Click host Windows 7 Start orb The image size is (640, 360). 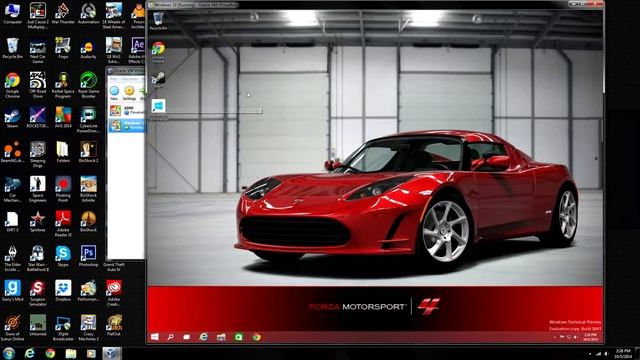pyautogui.click(x=9, y=353)
